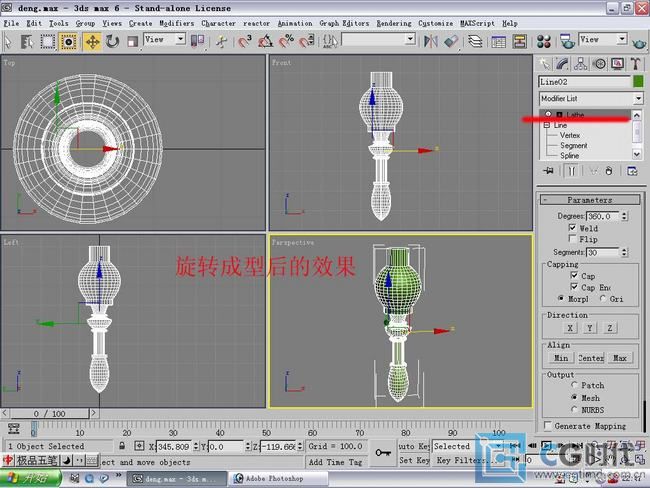Viewport: 650px width, 488px height.
Task: Select Mesh output radio button
Action: pos(574,397)
